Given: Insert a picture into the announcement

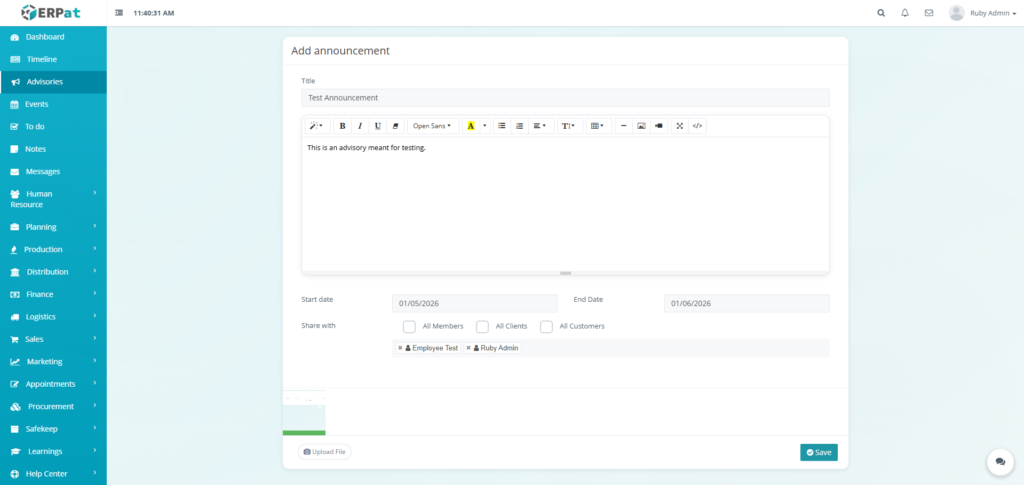Looking at the screenshot, I should 641,126.
